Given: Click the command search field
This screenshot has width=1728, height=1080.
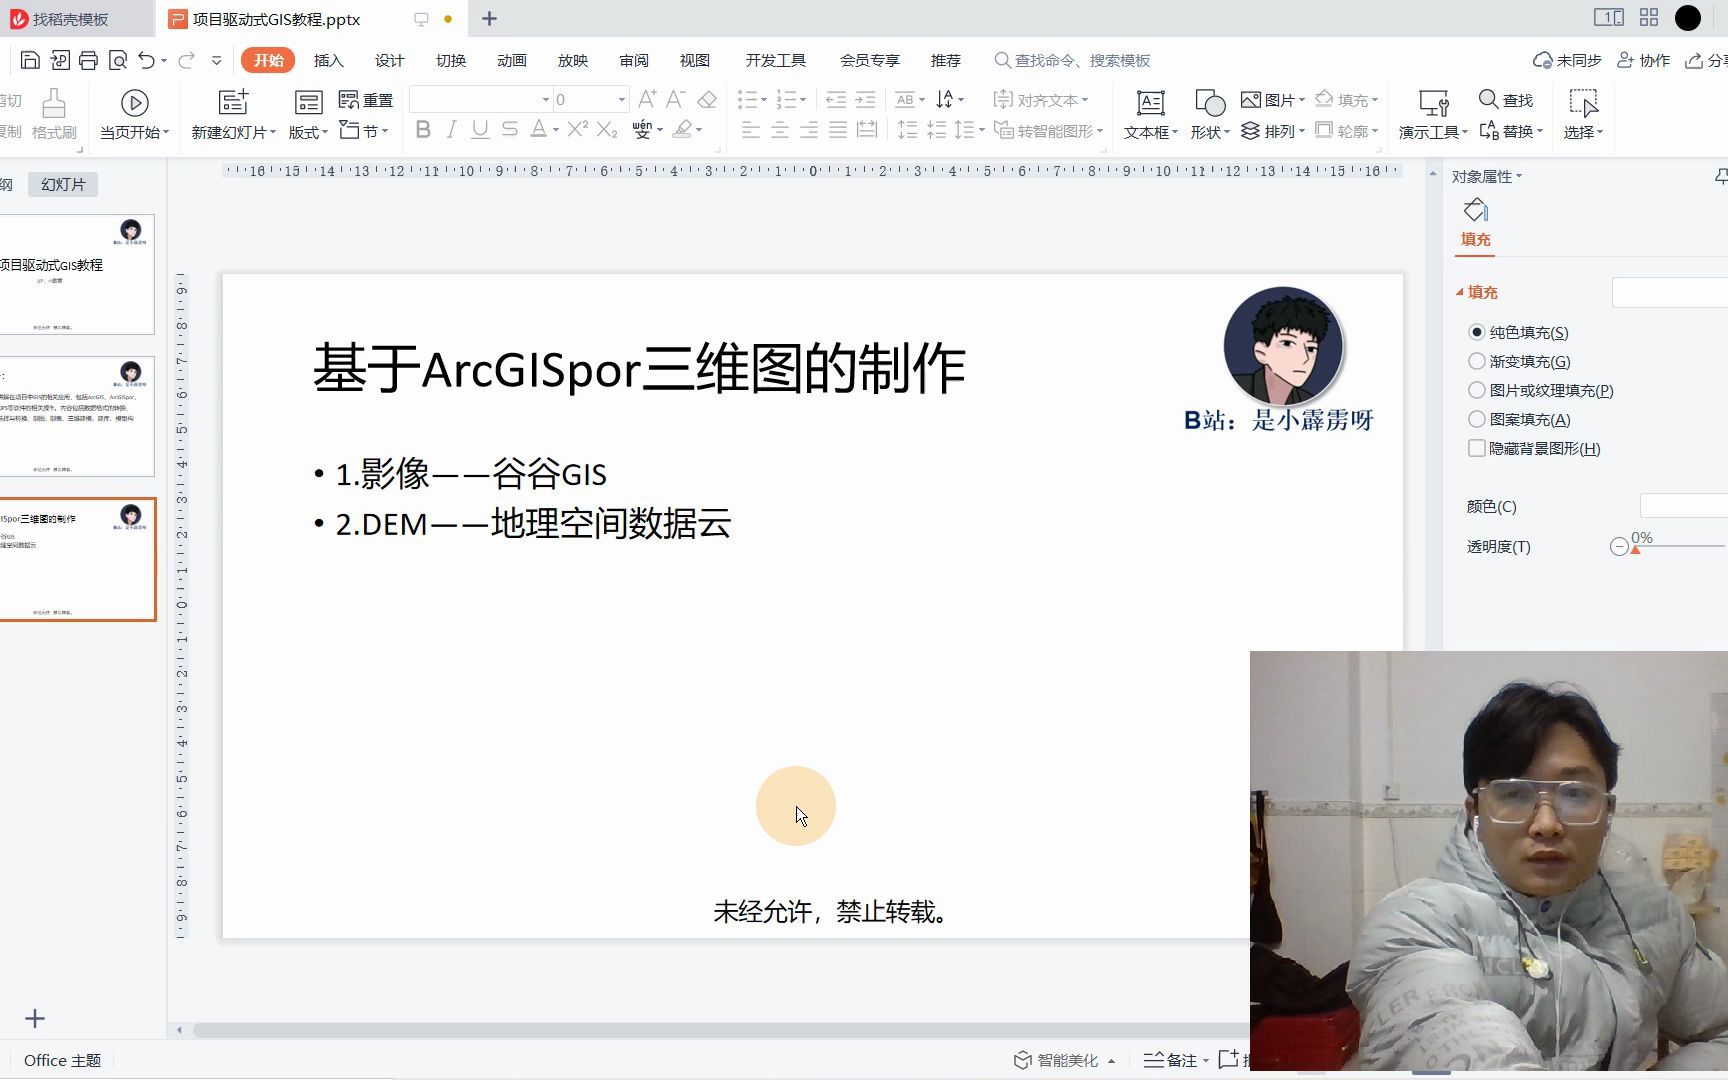Looking at the screenshot, I should [1072, 60].
